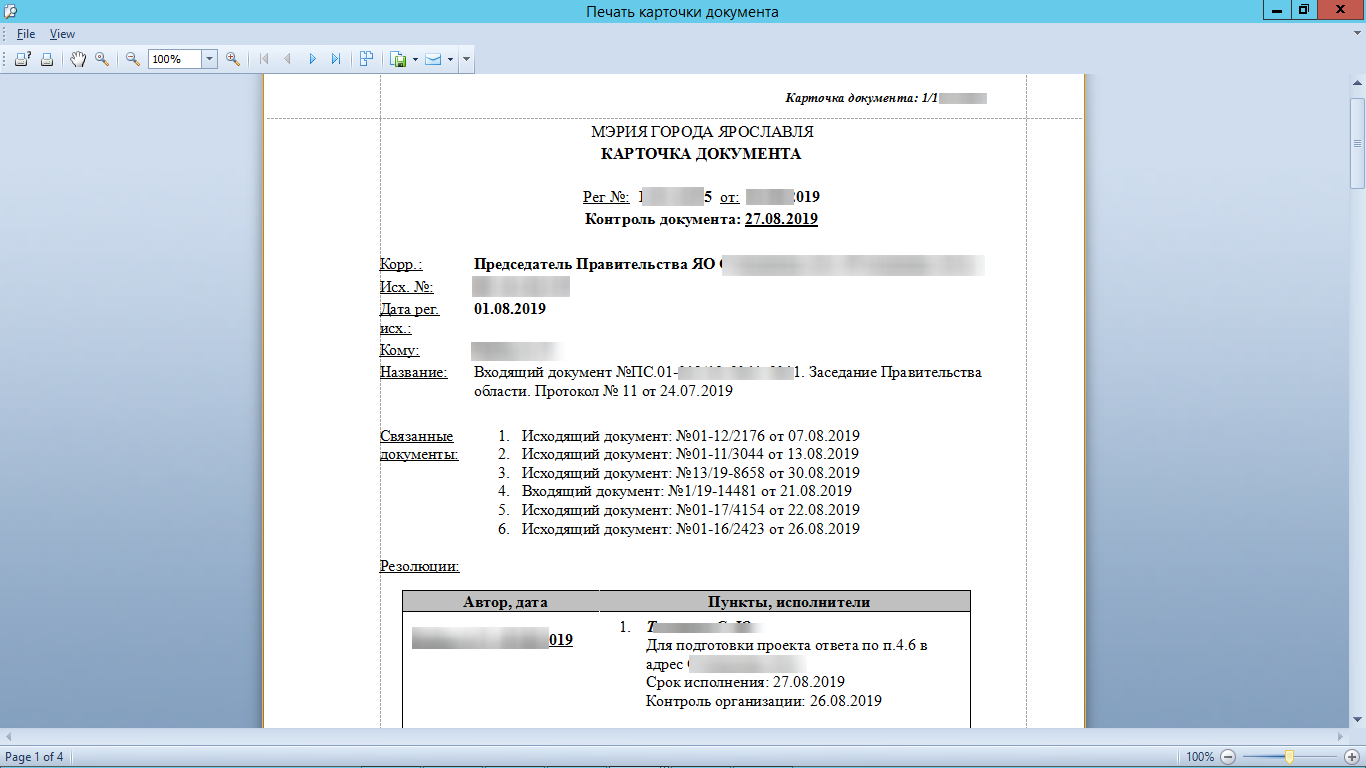The image size is (1366, 768).
Task: Click 'Срок исполнения: 27.08.2019' text
Action: click(x=745, y=682)
